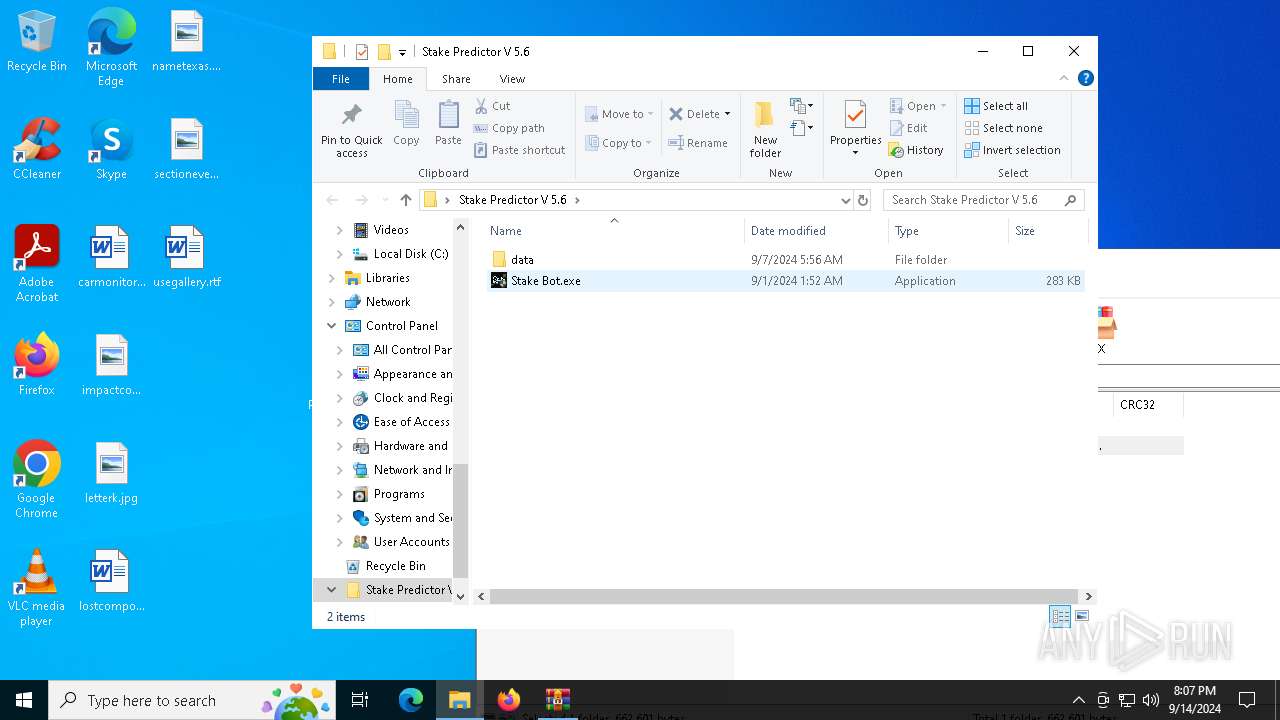Open Recent locations dropdown arrow
This screenshot has width=1280, height=720.
click(x=385, y=200)
